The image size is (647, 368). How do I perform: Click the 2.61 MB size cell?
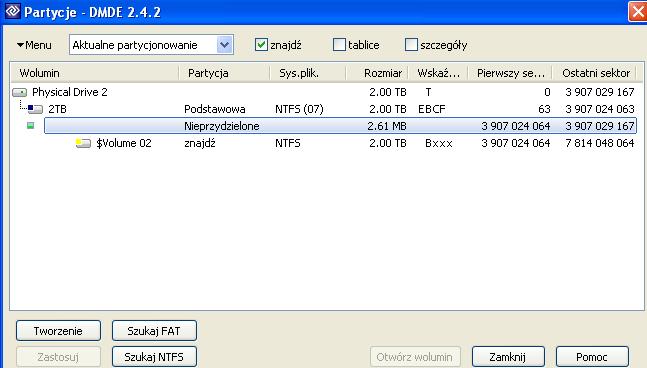tap(387, 126)
